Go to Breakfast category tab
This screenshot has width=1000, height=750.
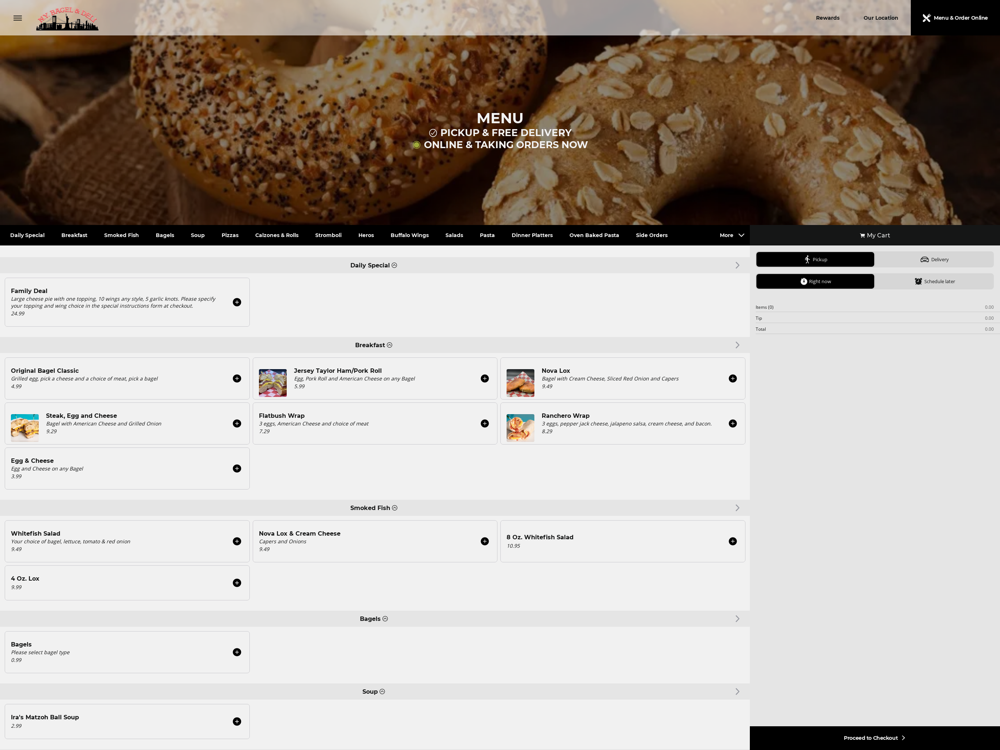pyautogui.click(x=74, y=235)
